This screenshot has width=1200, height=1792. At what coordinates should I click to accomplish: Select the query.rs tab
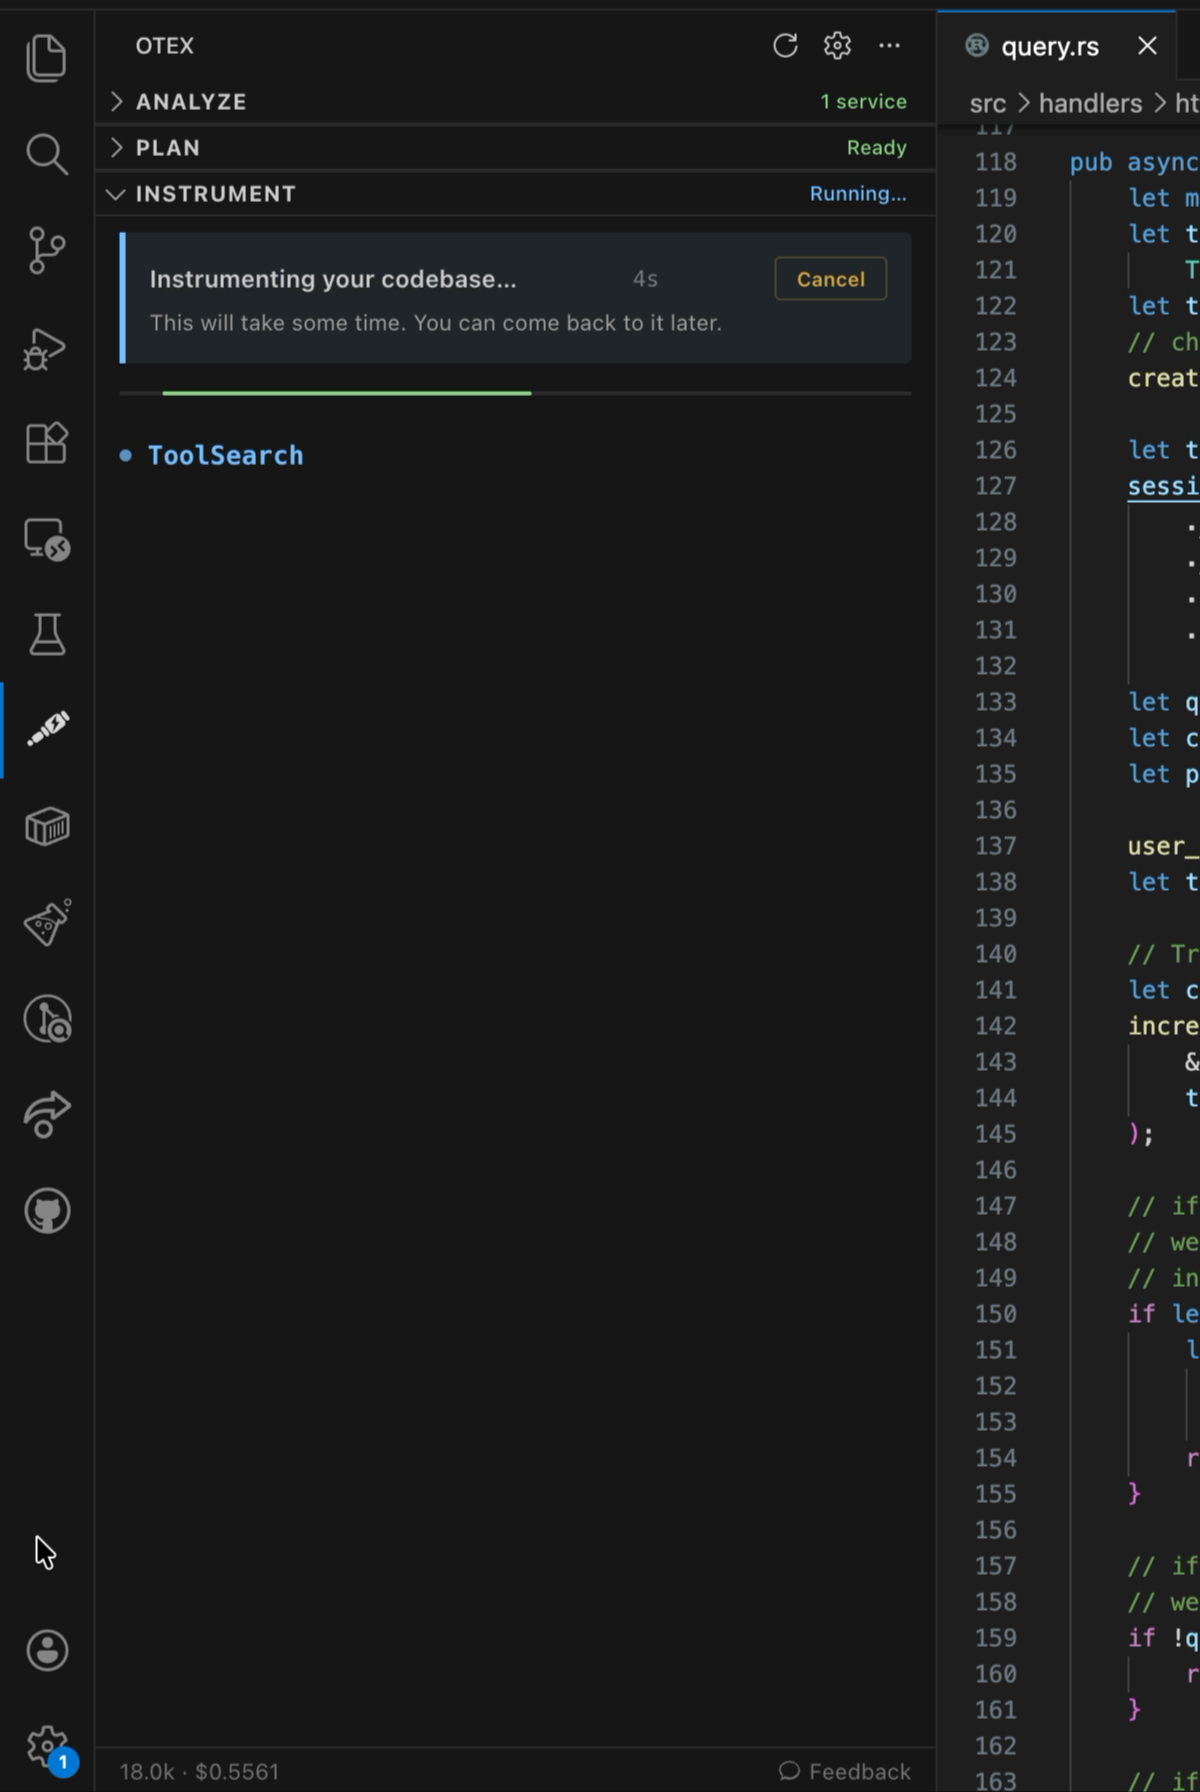1057,46
